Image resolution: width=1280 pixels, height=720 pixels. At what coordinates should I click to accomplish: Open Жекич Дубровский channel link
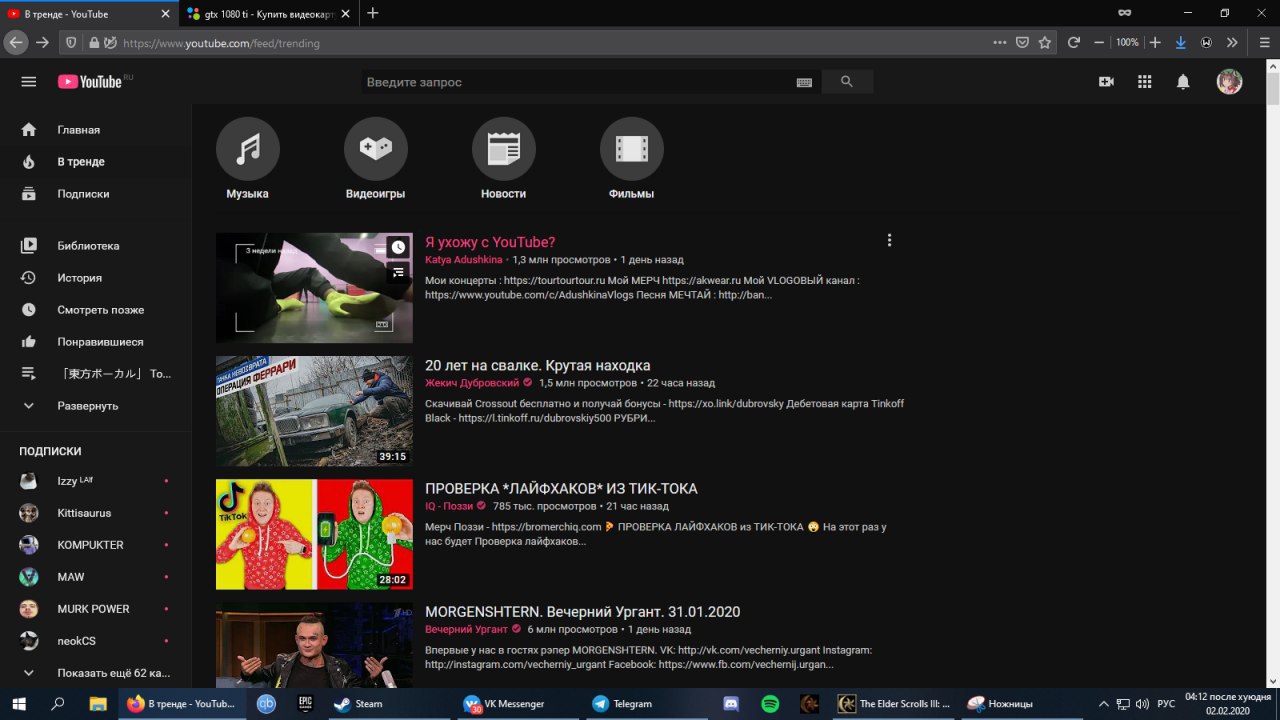(x=472, y=383)
